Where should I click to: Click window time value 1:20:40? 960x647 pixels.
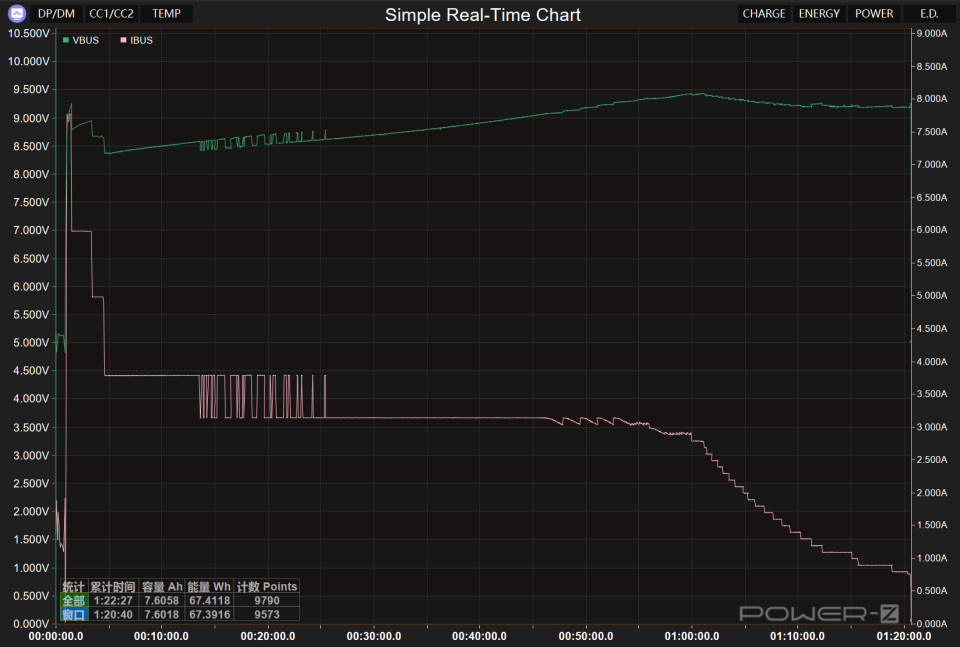113,614
